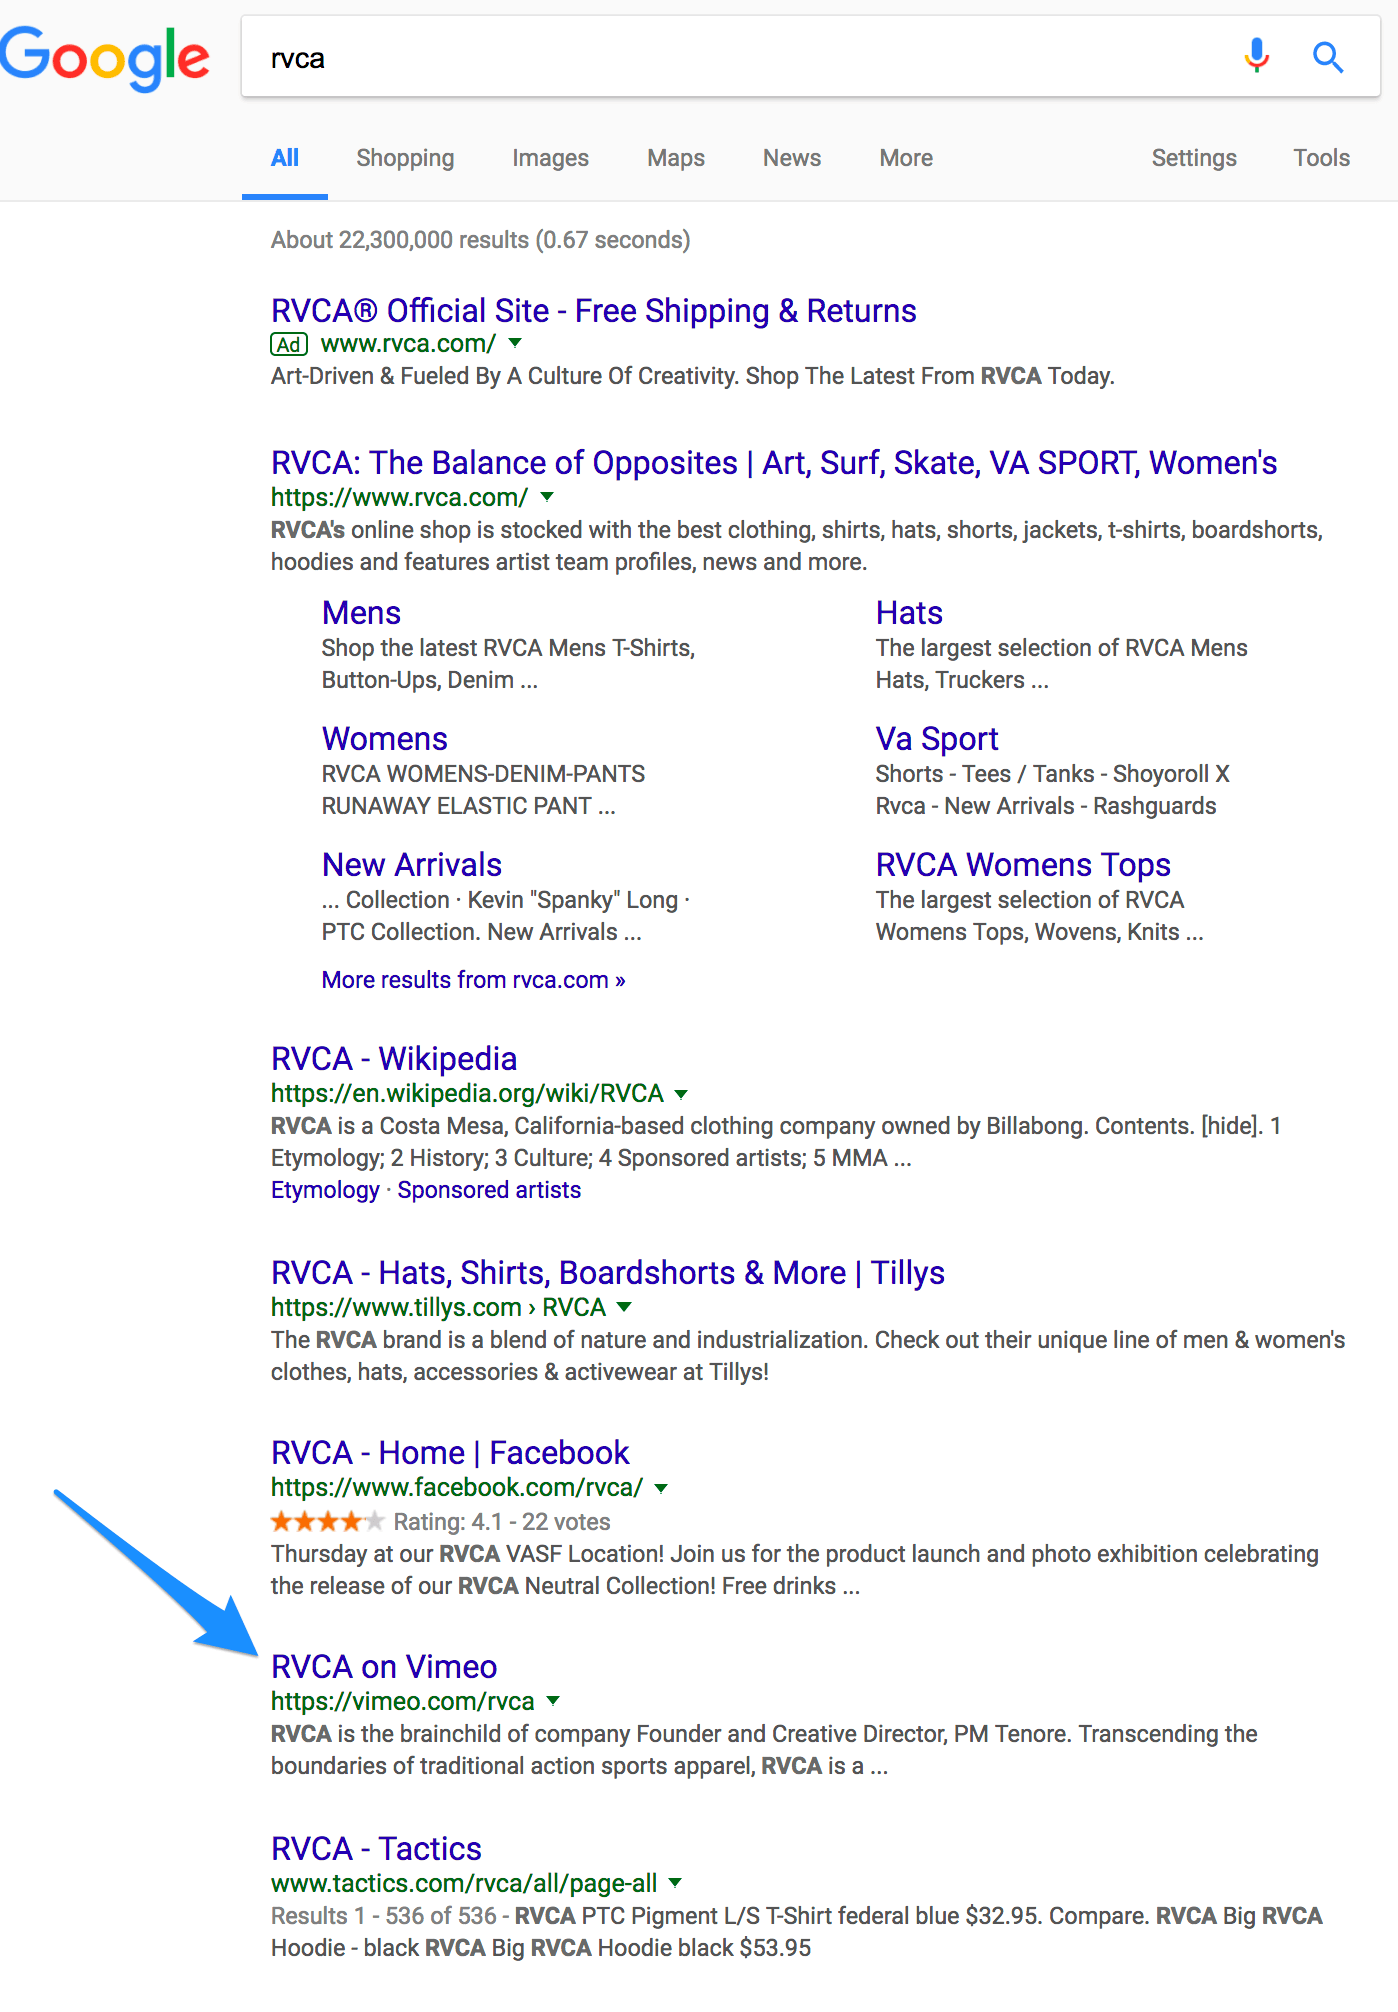Expand dropdown arrow beside en.wikipedia.org URL
1398x2012 pixels.
[x=681, y=1094]
